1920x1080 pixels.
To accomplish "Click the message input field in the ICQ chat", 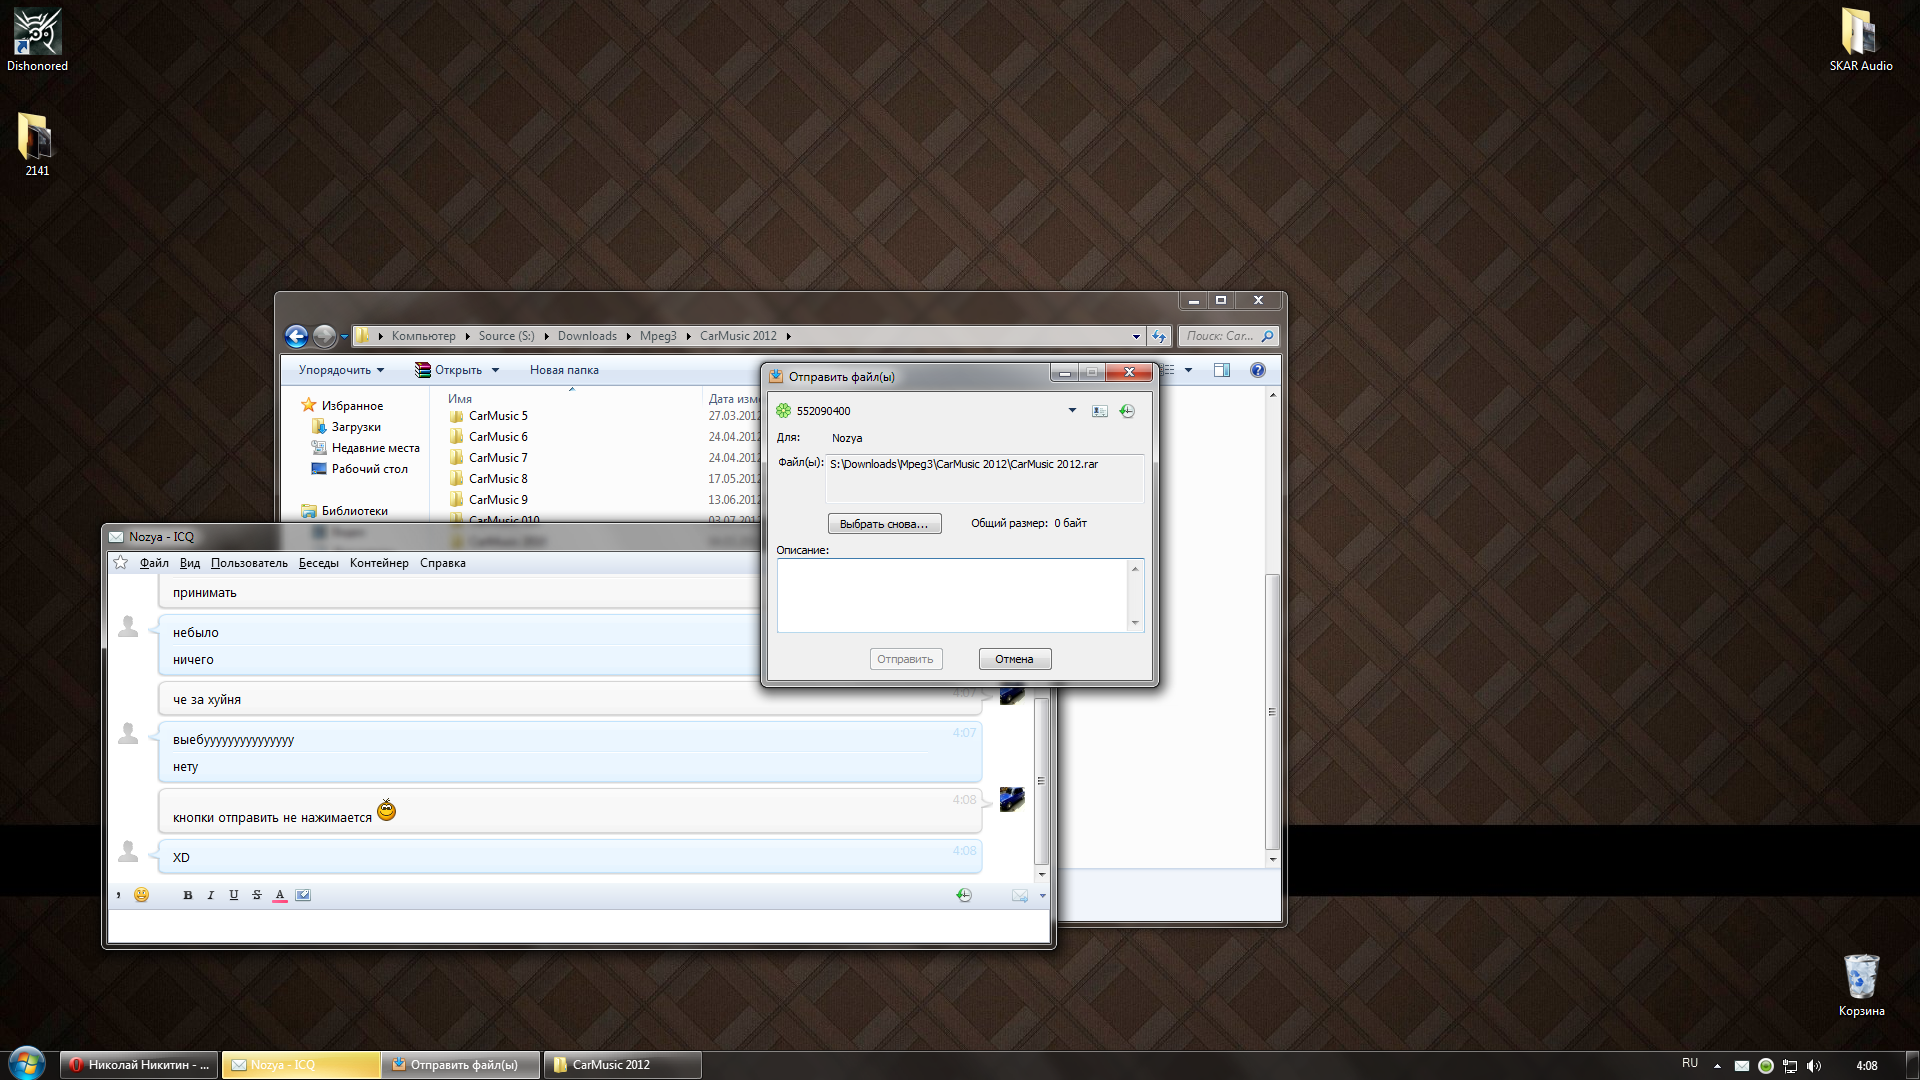I will click(579, 925).
